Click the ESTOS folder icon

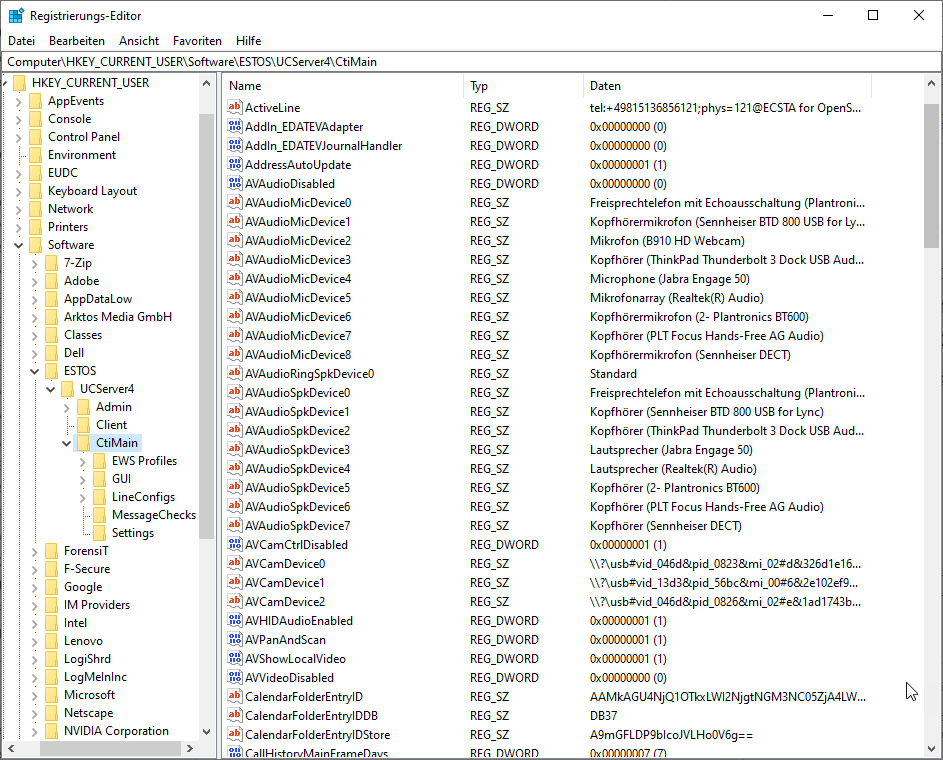pos(51,371)
